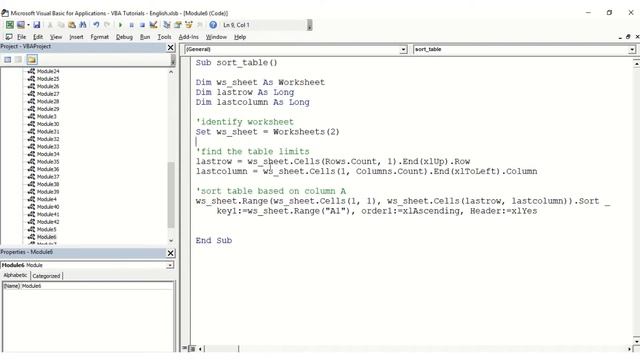This screenshot has width=640, height=360.
Task: Open the File menu
Action: (22, 37)
